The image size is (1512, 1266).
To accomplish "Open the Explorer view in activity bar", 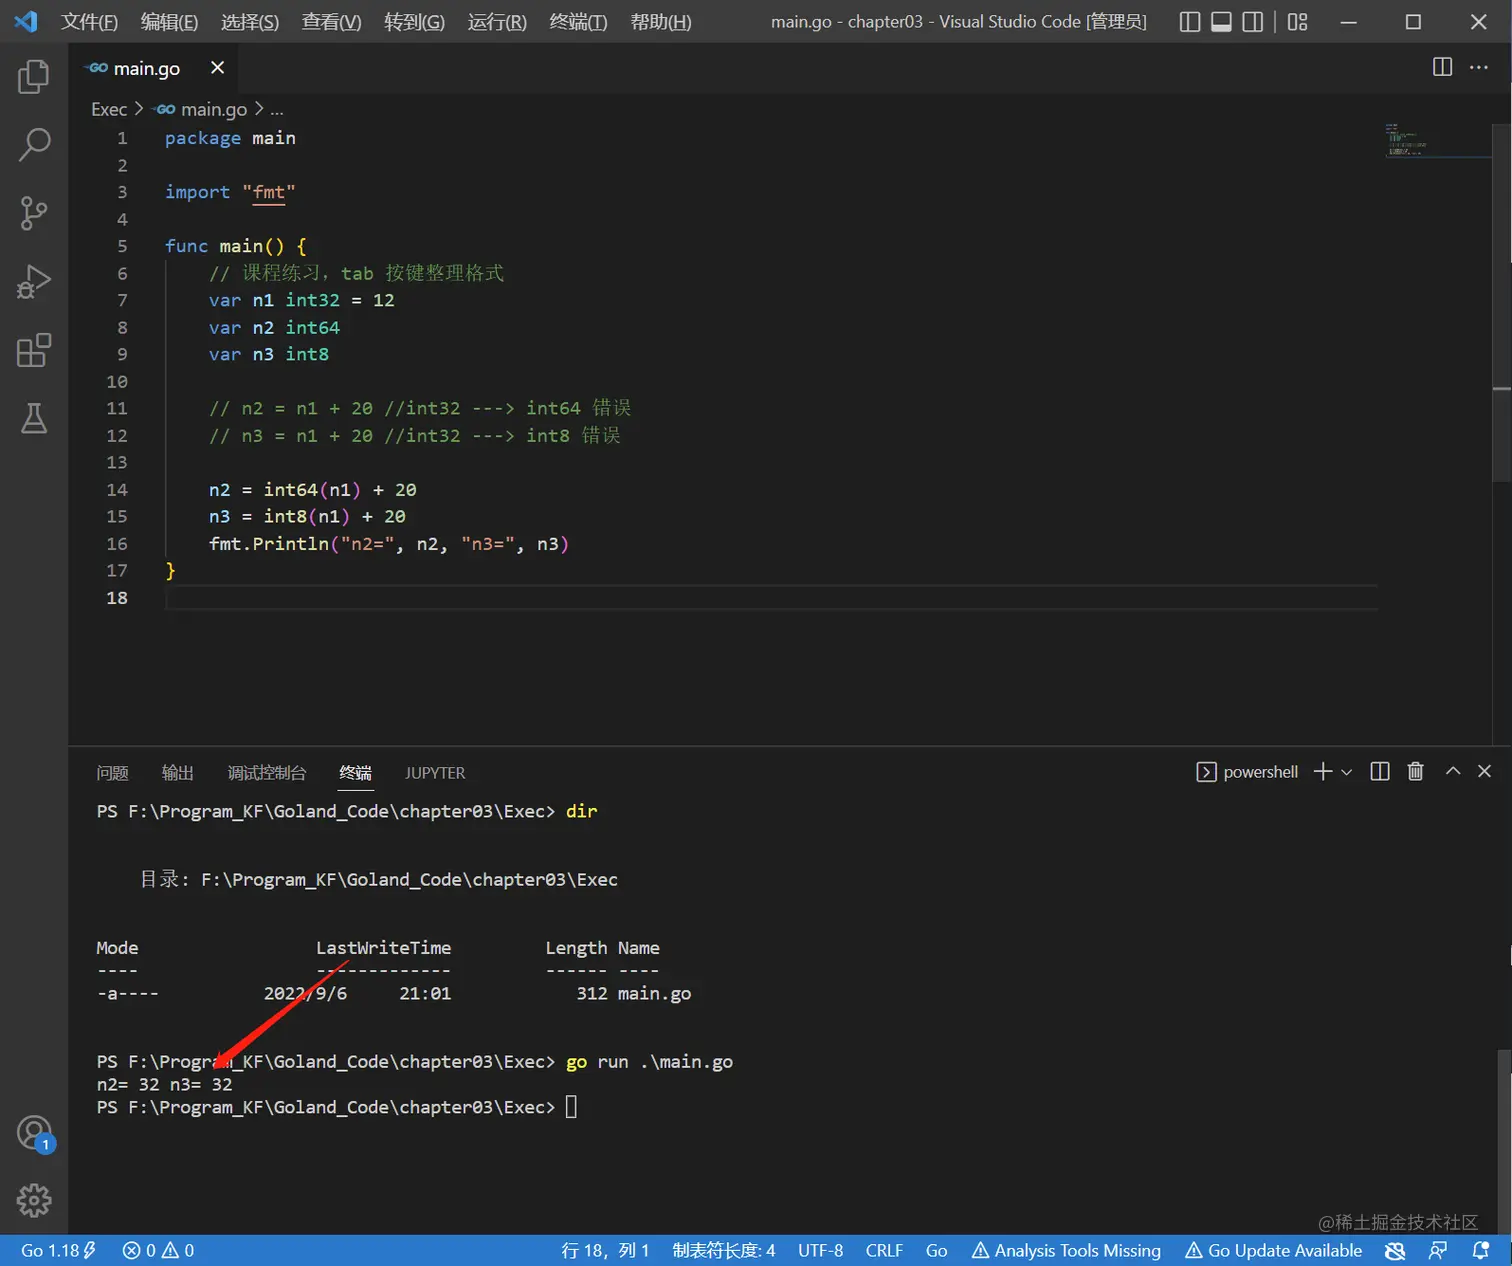I will point(34,77).
